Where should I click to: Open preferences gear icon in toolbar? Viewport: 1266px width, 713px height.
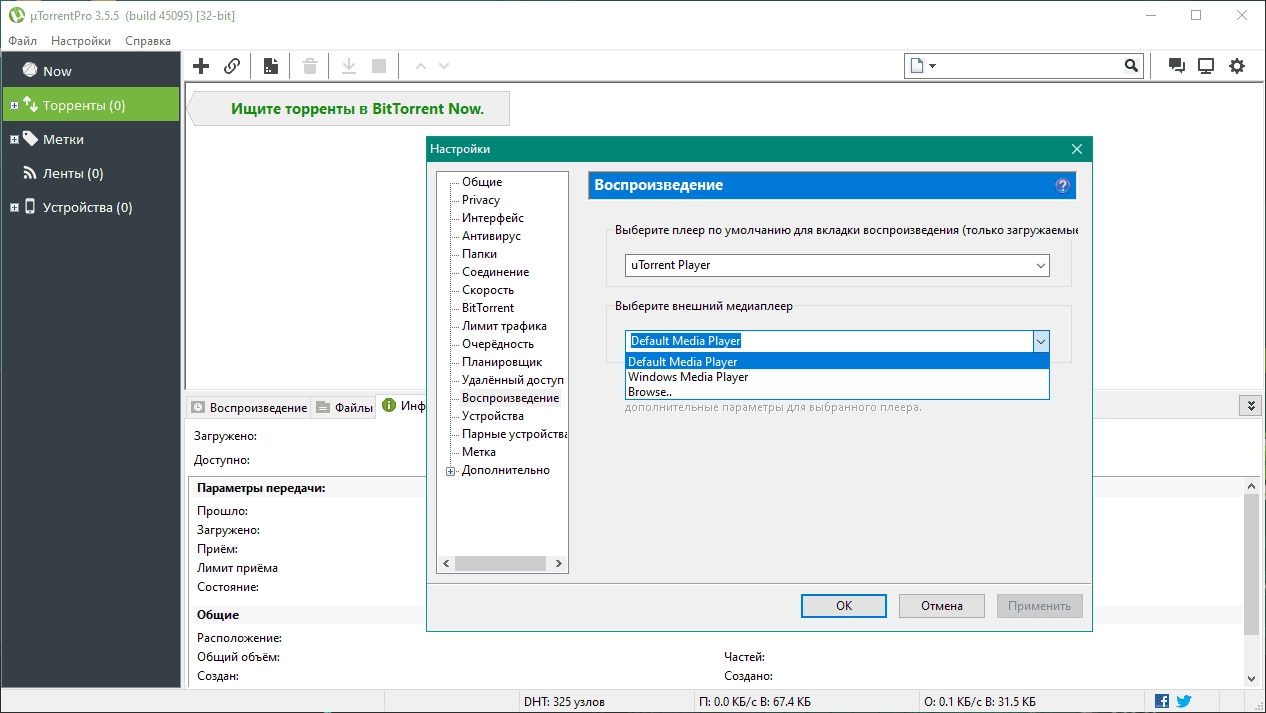[x=1237, y=66]
